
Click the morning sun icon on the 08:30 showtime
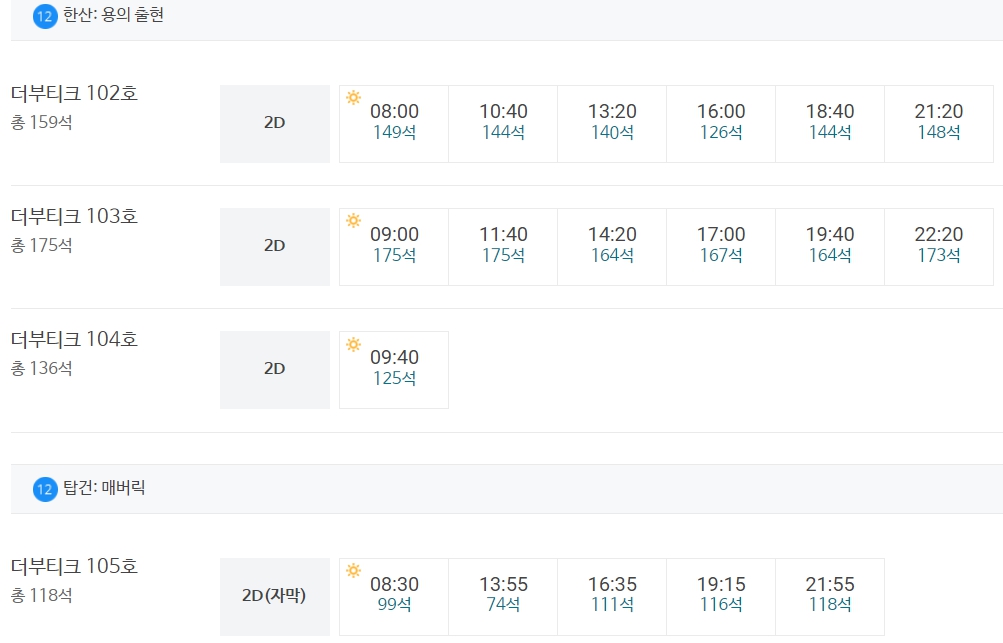click(353, 570)
